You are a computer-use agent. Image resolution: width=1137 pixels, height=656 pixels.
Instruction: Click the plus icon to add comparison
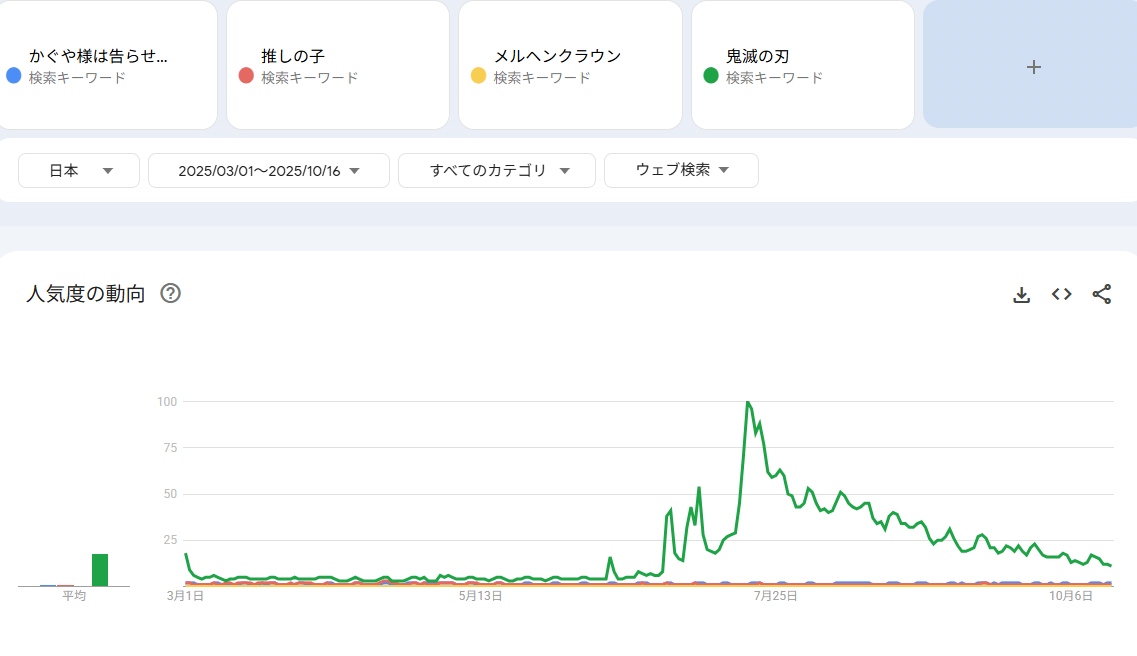tap(1034, 67)
